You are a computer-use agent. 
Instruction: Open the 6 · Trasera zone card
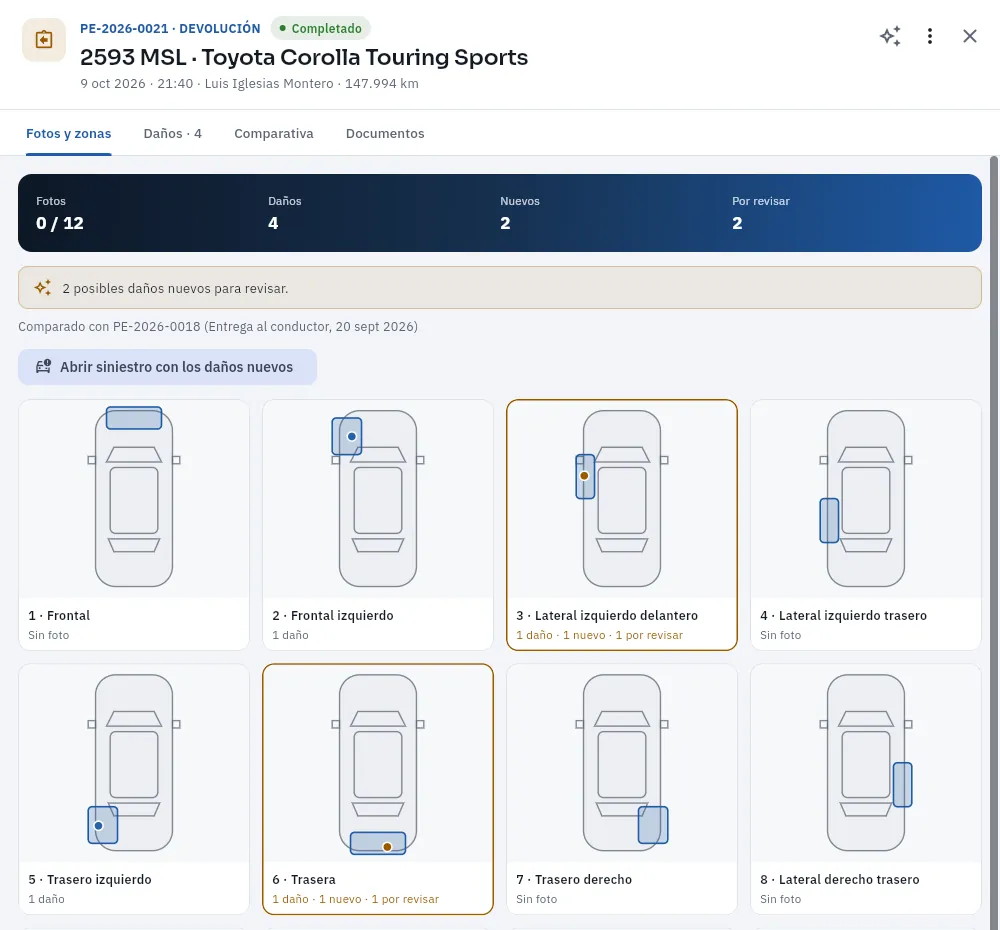pos(378,789)
